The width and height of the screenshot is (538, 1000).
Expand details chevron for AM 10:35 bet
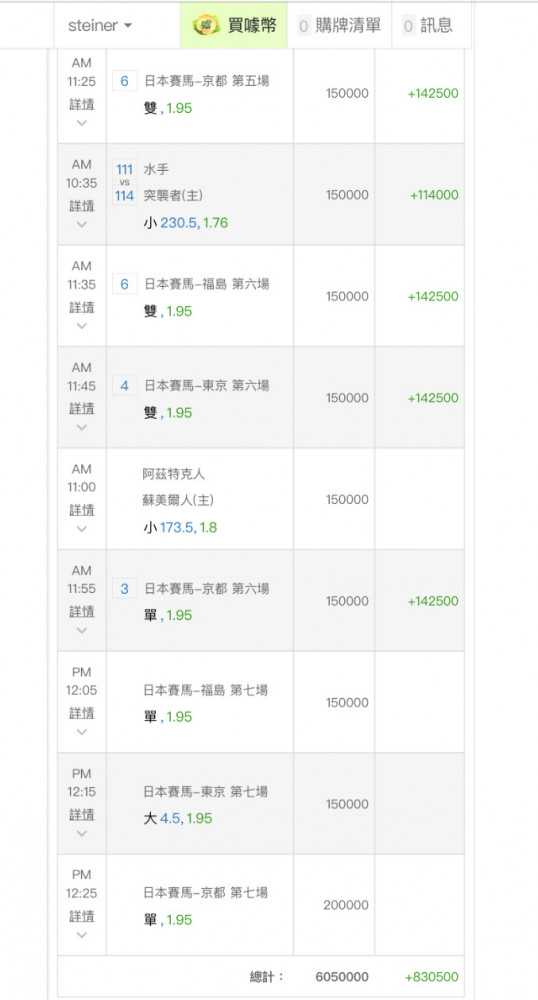coord(82,224)
